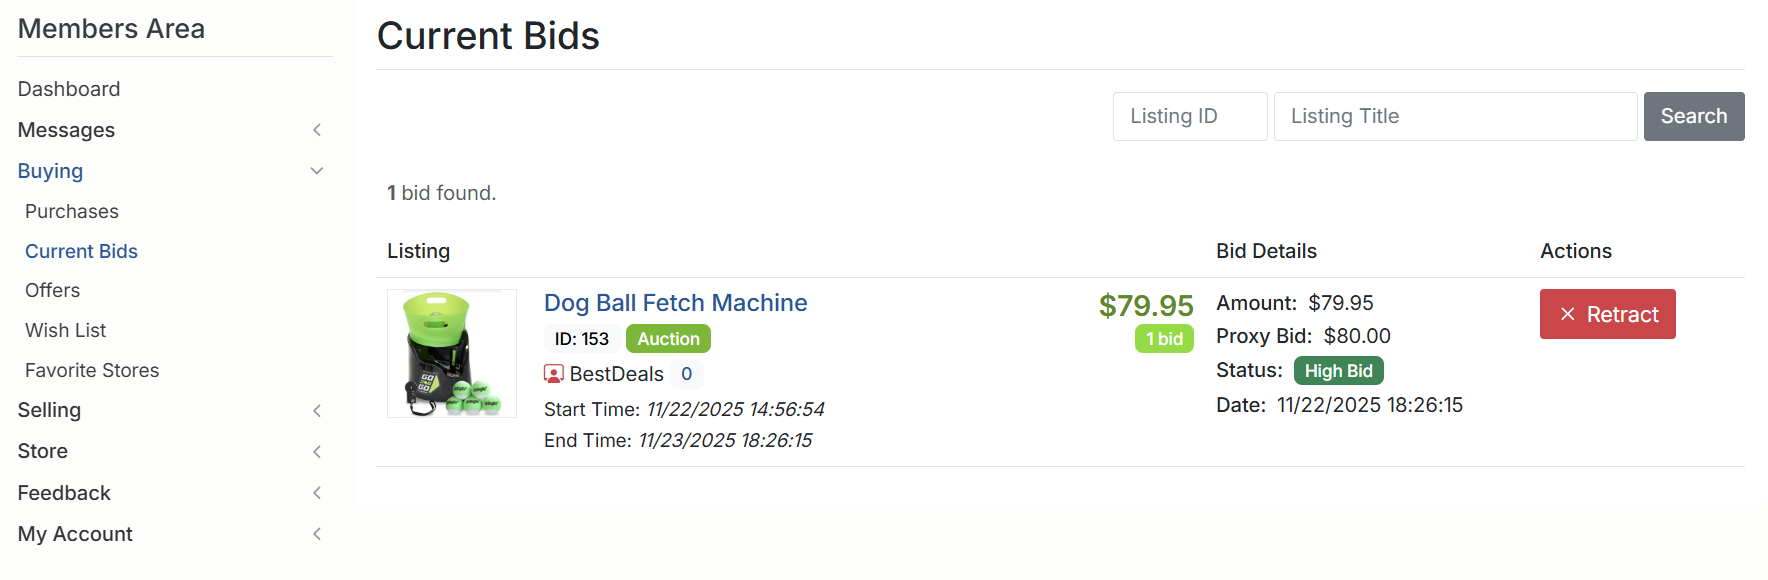Click the seller profile icon beside BestDeals
The image size is (1768, 580).
coord(553,374)
